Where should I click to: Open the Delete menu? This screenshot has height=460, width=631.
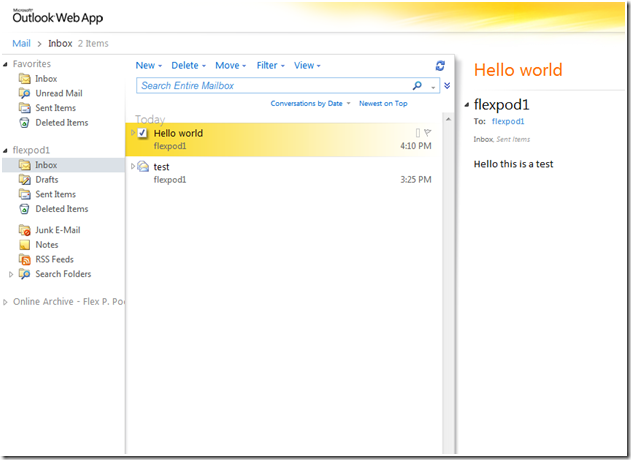[188, 65]
